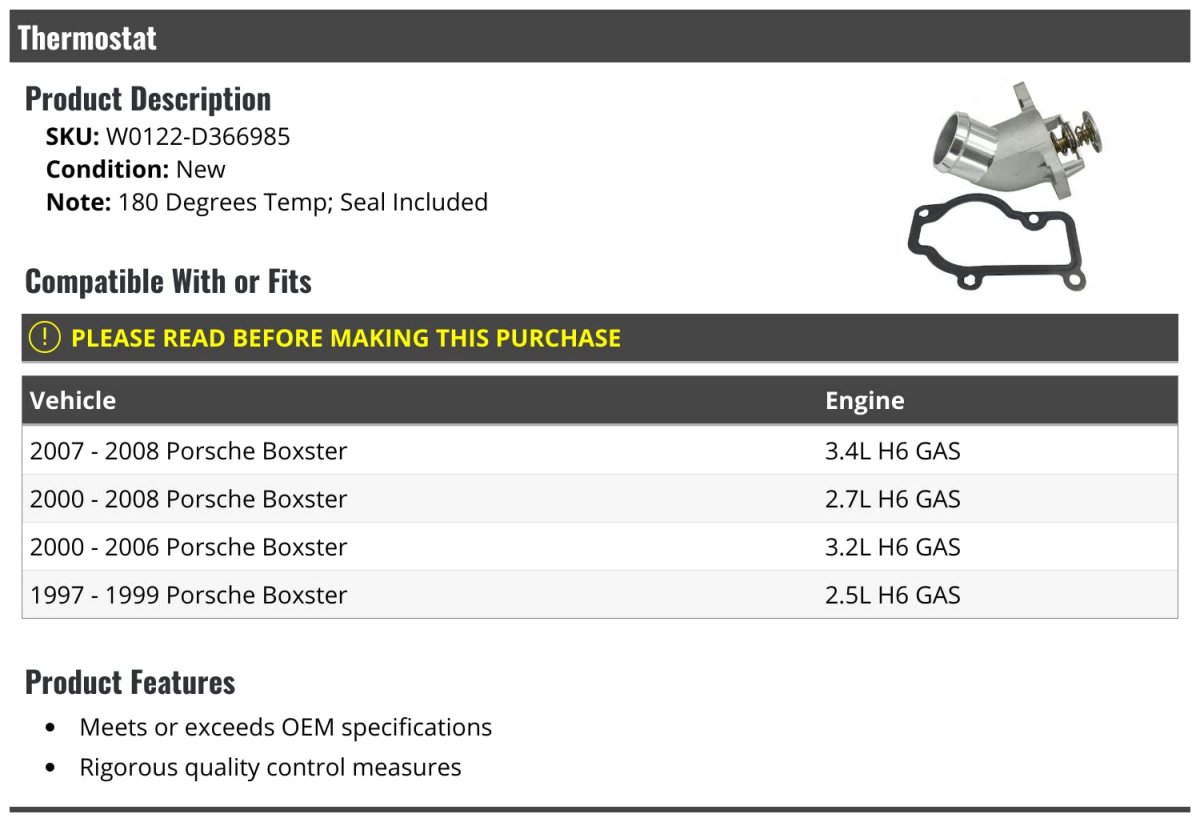This screenshot has height=822, width=1200.
Task: Click the SKU number W0122-D366985
Action: point(198,136)
